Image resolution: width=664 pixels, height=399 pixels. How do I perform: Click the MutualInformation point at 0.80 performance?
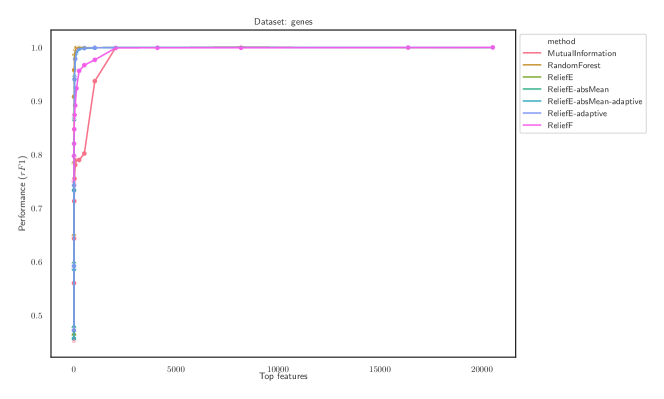coord(84,153)
